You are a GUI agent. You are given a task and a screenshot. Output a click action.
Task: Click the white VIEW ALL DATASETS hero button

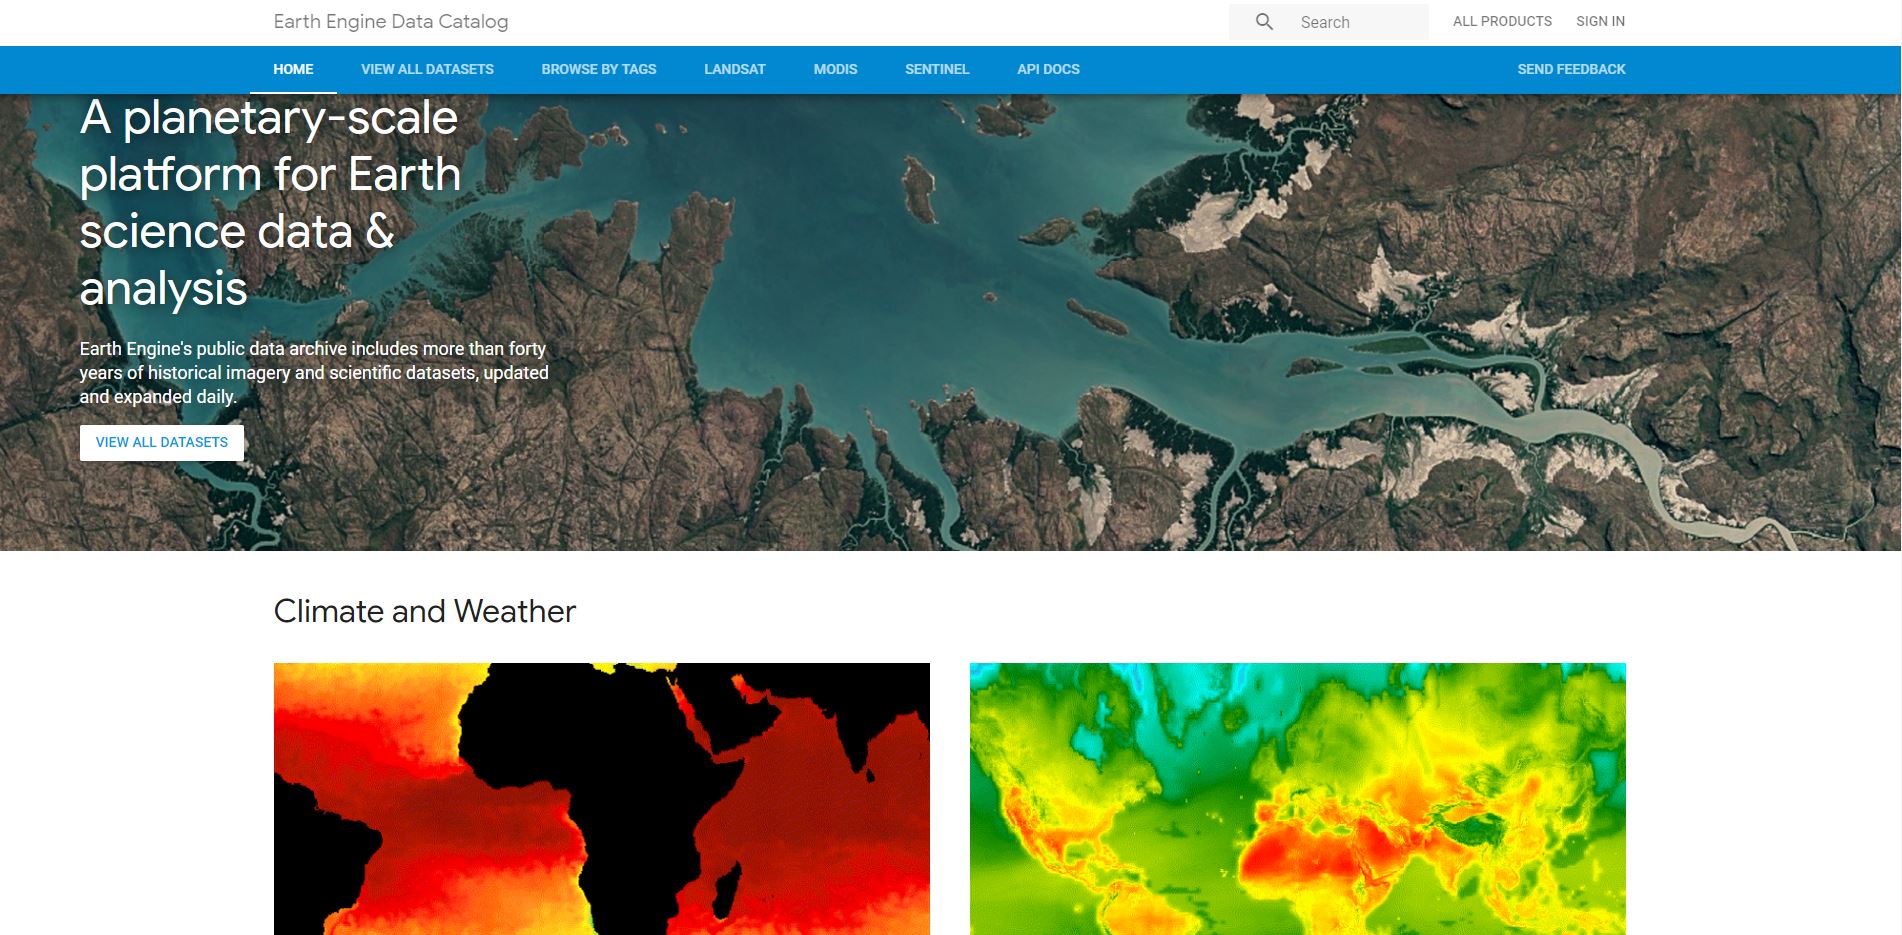pyautogui.click(x=162, y=442)
